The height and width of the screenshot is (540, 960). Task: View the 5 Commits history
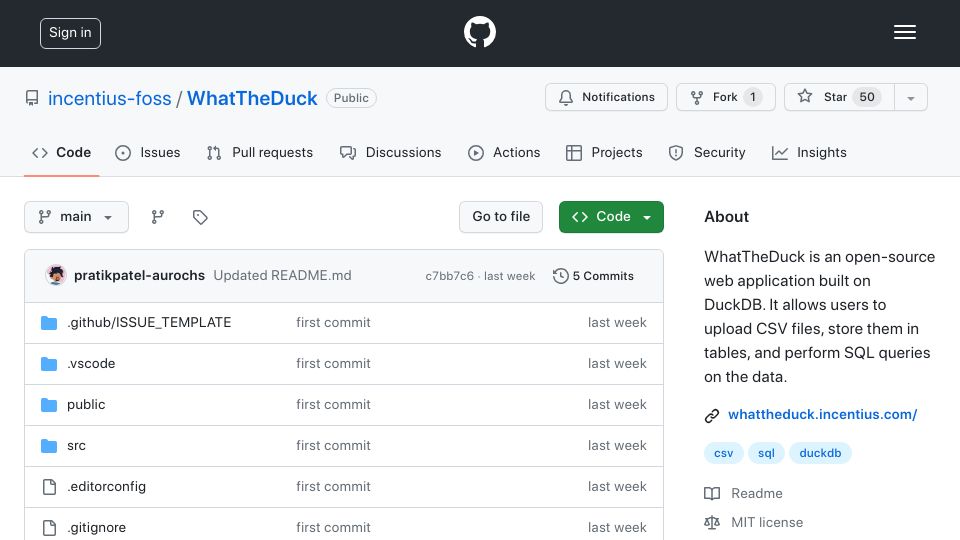[x=593, y=276]
